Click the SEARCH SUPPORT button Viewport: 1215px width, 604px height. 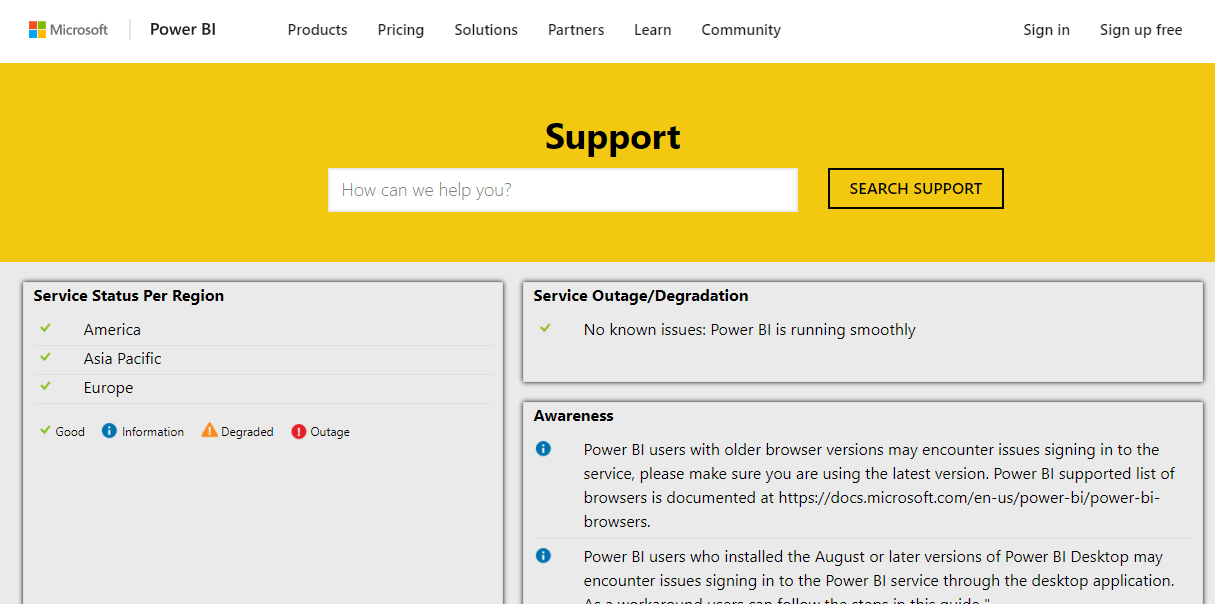(916, 189)
